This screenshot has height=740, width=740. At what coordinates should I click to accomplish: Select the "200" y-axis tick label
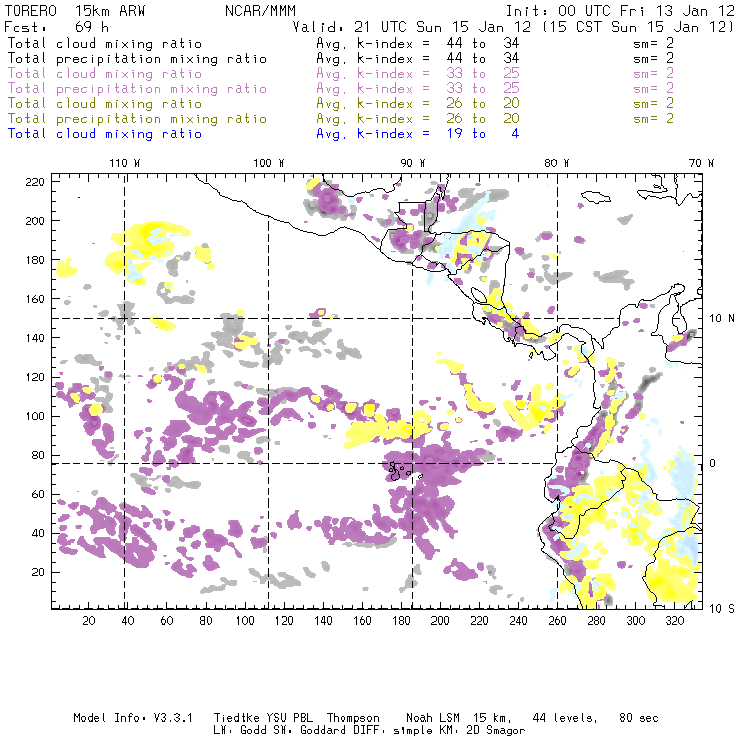pyautogui.click(x=35, y=221)
